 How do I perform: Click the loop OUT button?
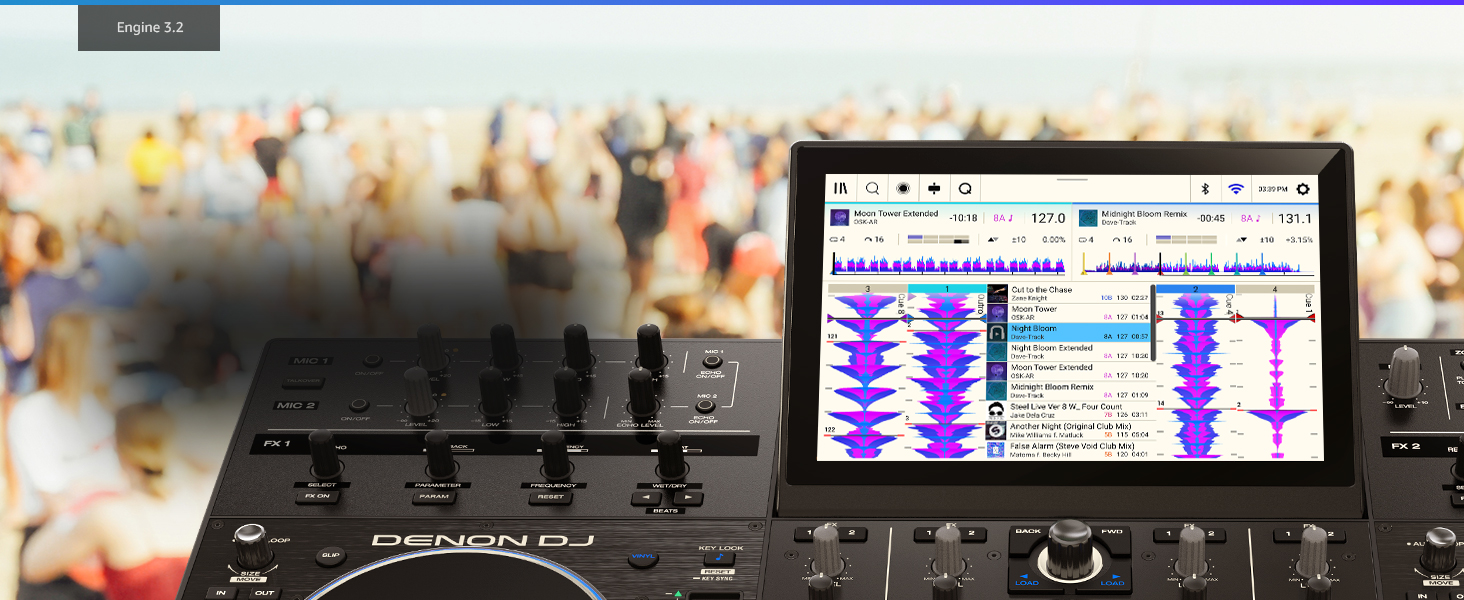(x=264, y=593)
